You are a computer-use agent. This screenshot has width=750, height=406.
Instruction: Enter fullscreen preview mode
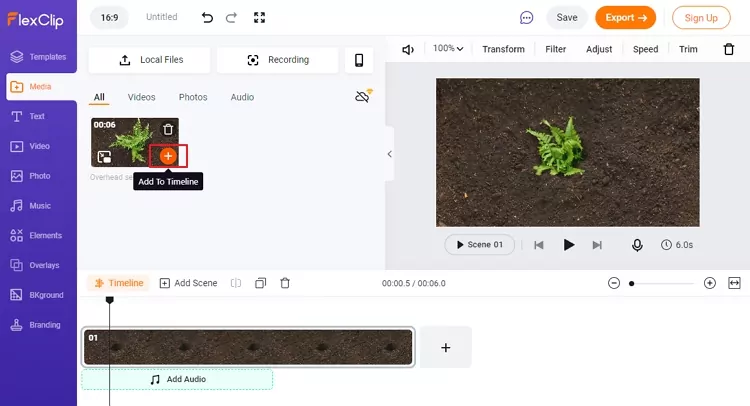(259, 18)
